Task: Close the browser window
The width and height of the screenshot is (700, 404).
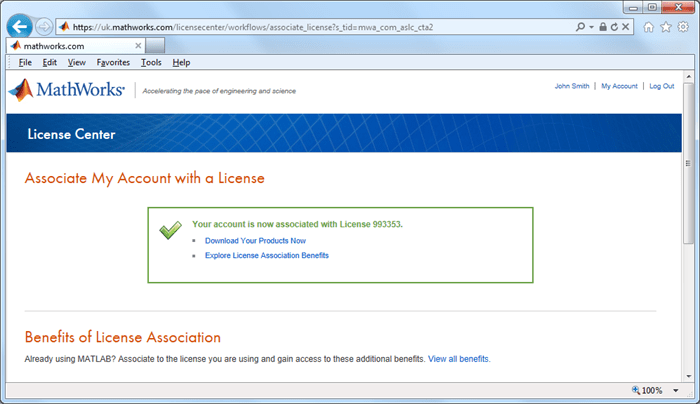Action: 678,7
